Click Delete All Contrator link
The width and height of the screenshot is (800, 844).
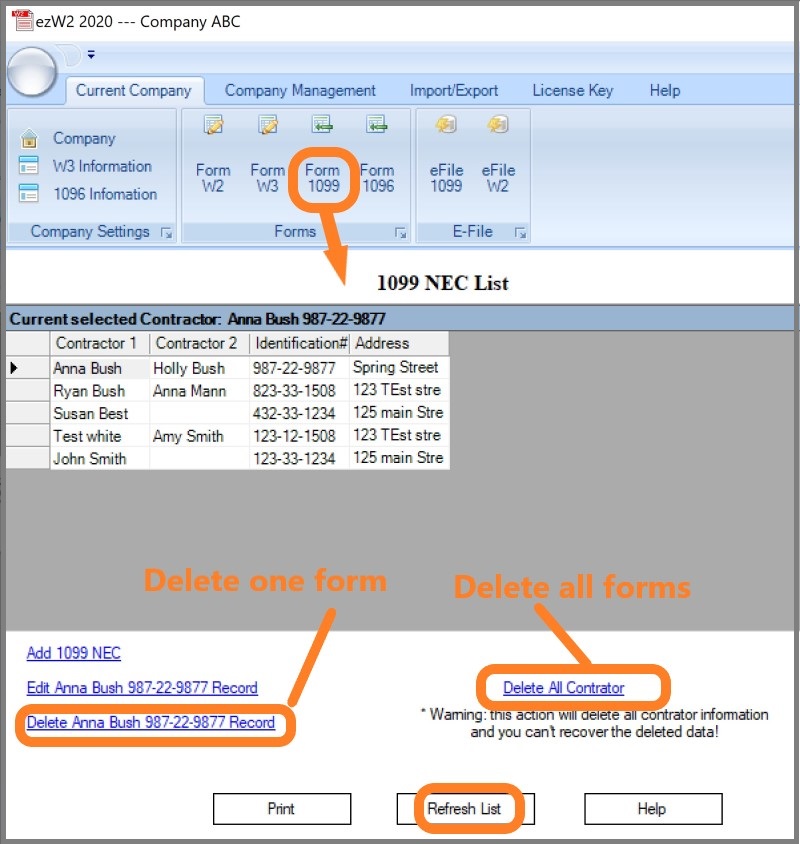coord(563,688)
